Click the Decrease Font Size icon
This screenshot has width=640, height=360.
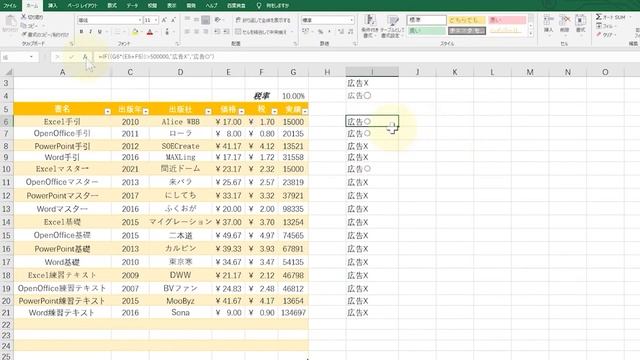173,20
